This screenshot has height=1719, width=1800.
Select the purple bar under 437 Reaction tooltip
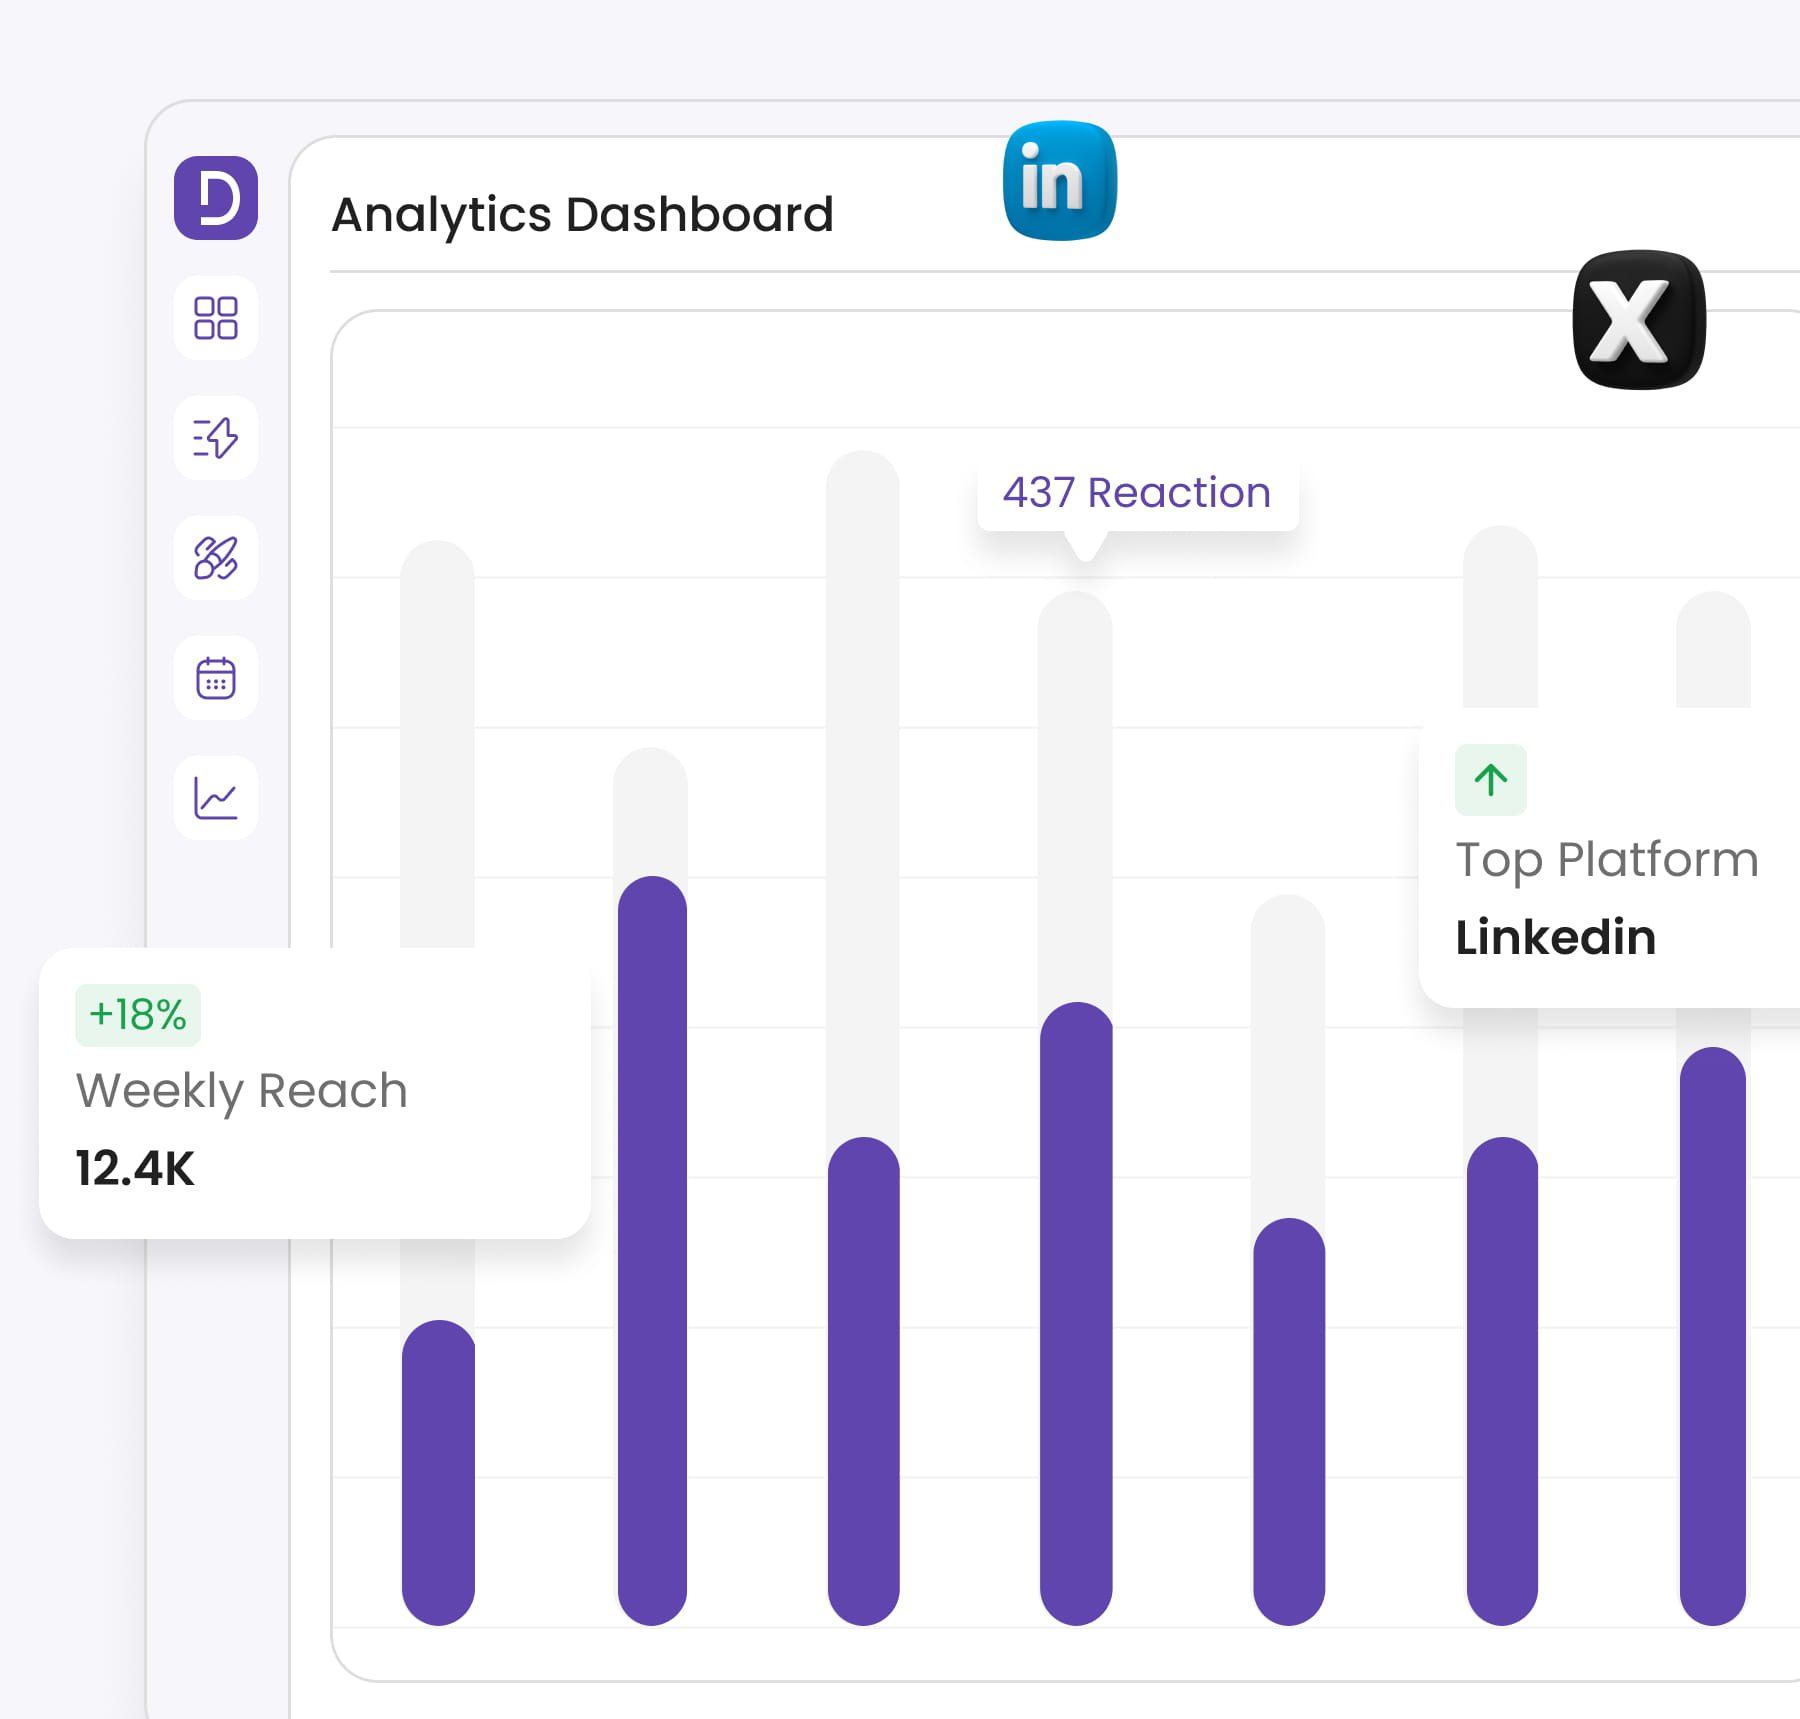(x=1076, y=1314)
